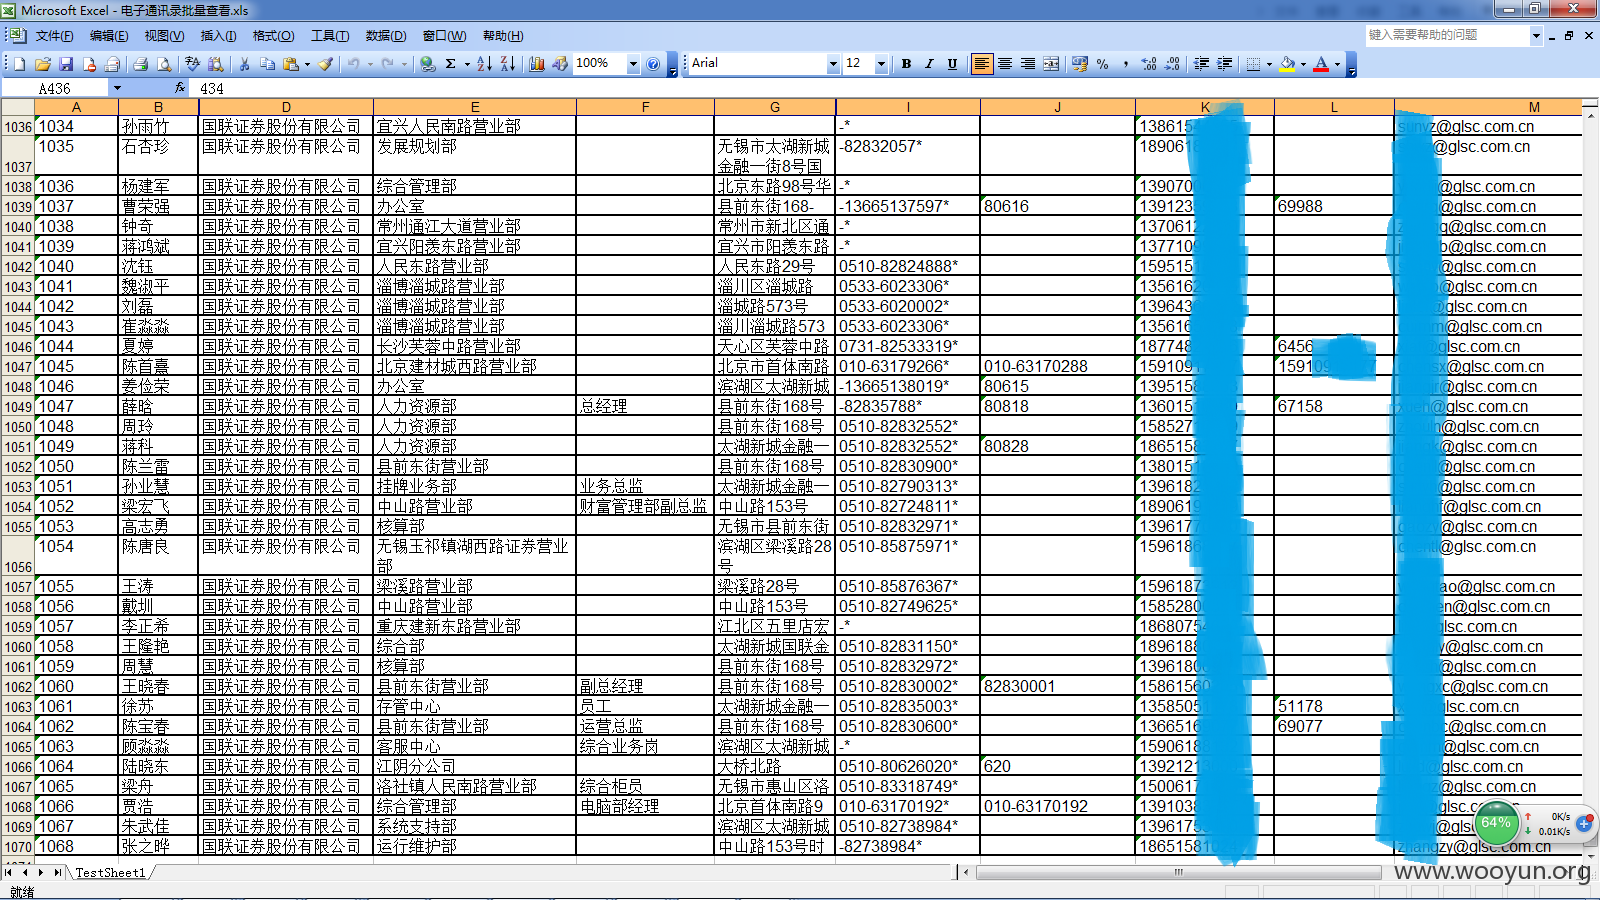Paste clipboard contents with the paste icon
The image size is (1600, 900).
pyautogui.click(x=291, y=64)
